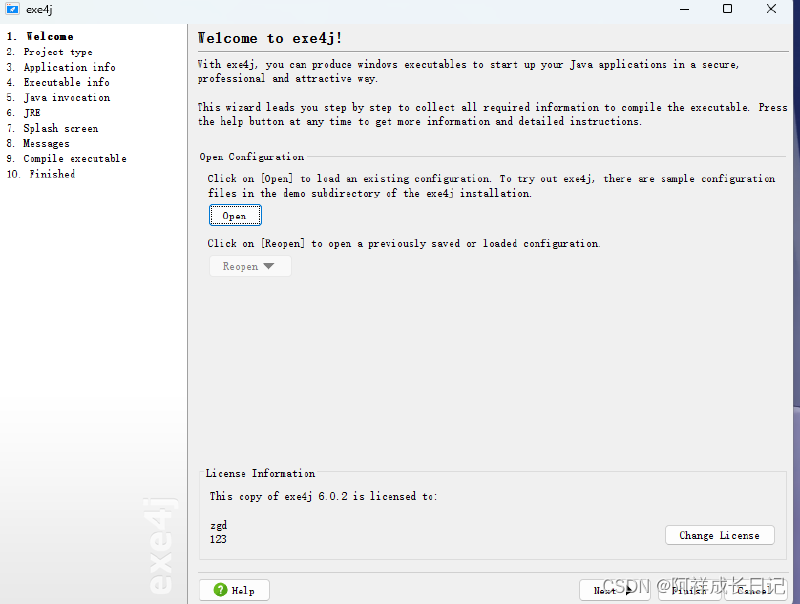
Task: Click the 'Open Configuration' section label
Action: [x=252, y=157]
